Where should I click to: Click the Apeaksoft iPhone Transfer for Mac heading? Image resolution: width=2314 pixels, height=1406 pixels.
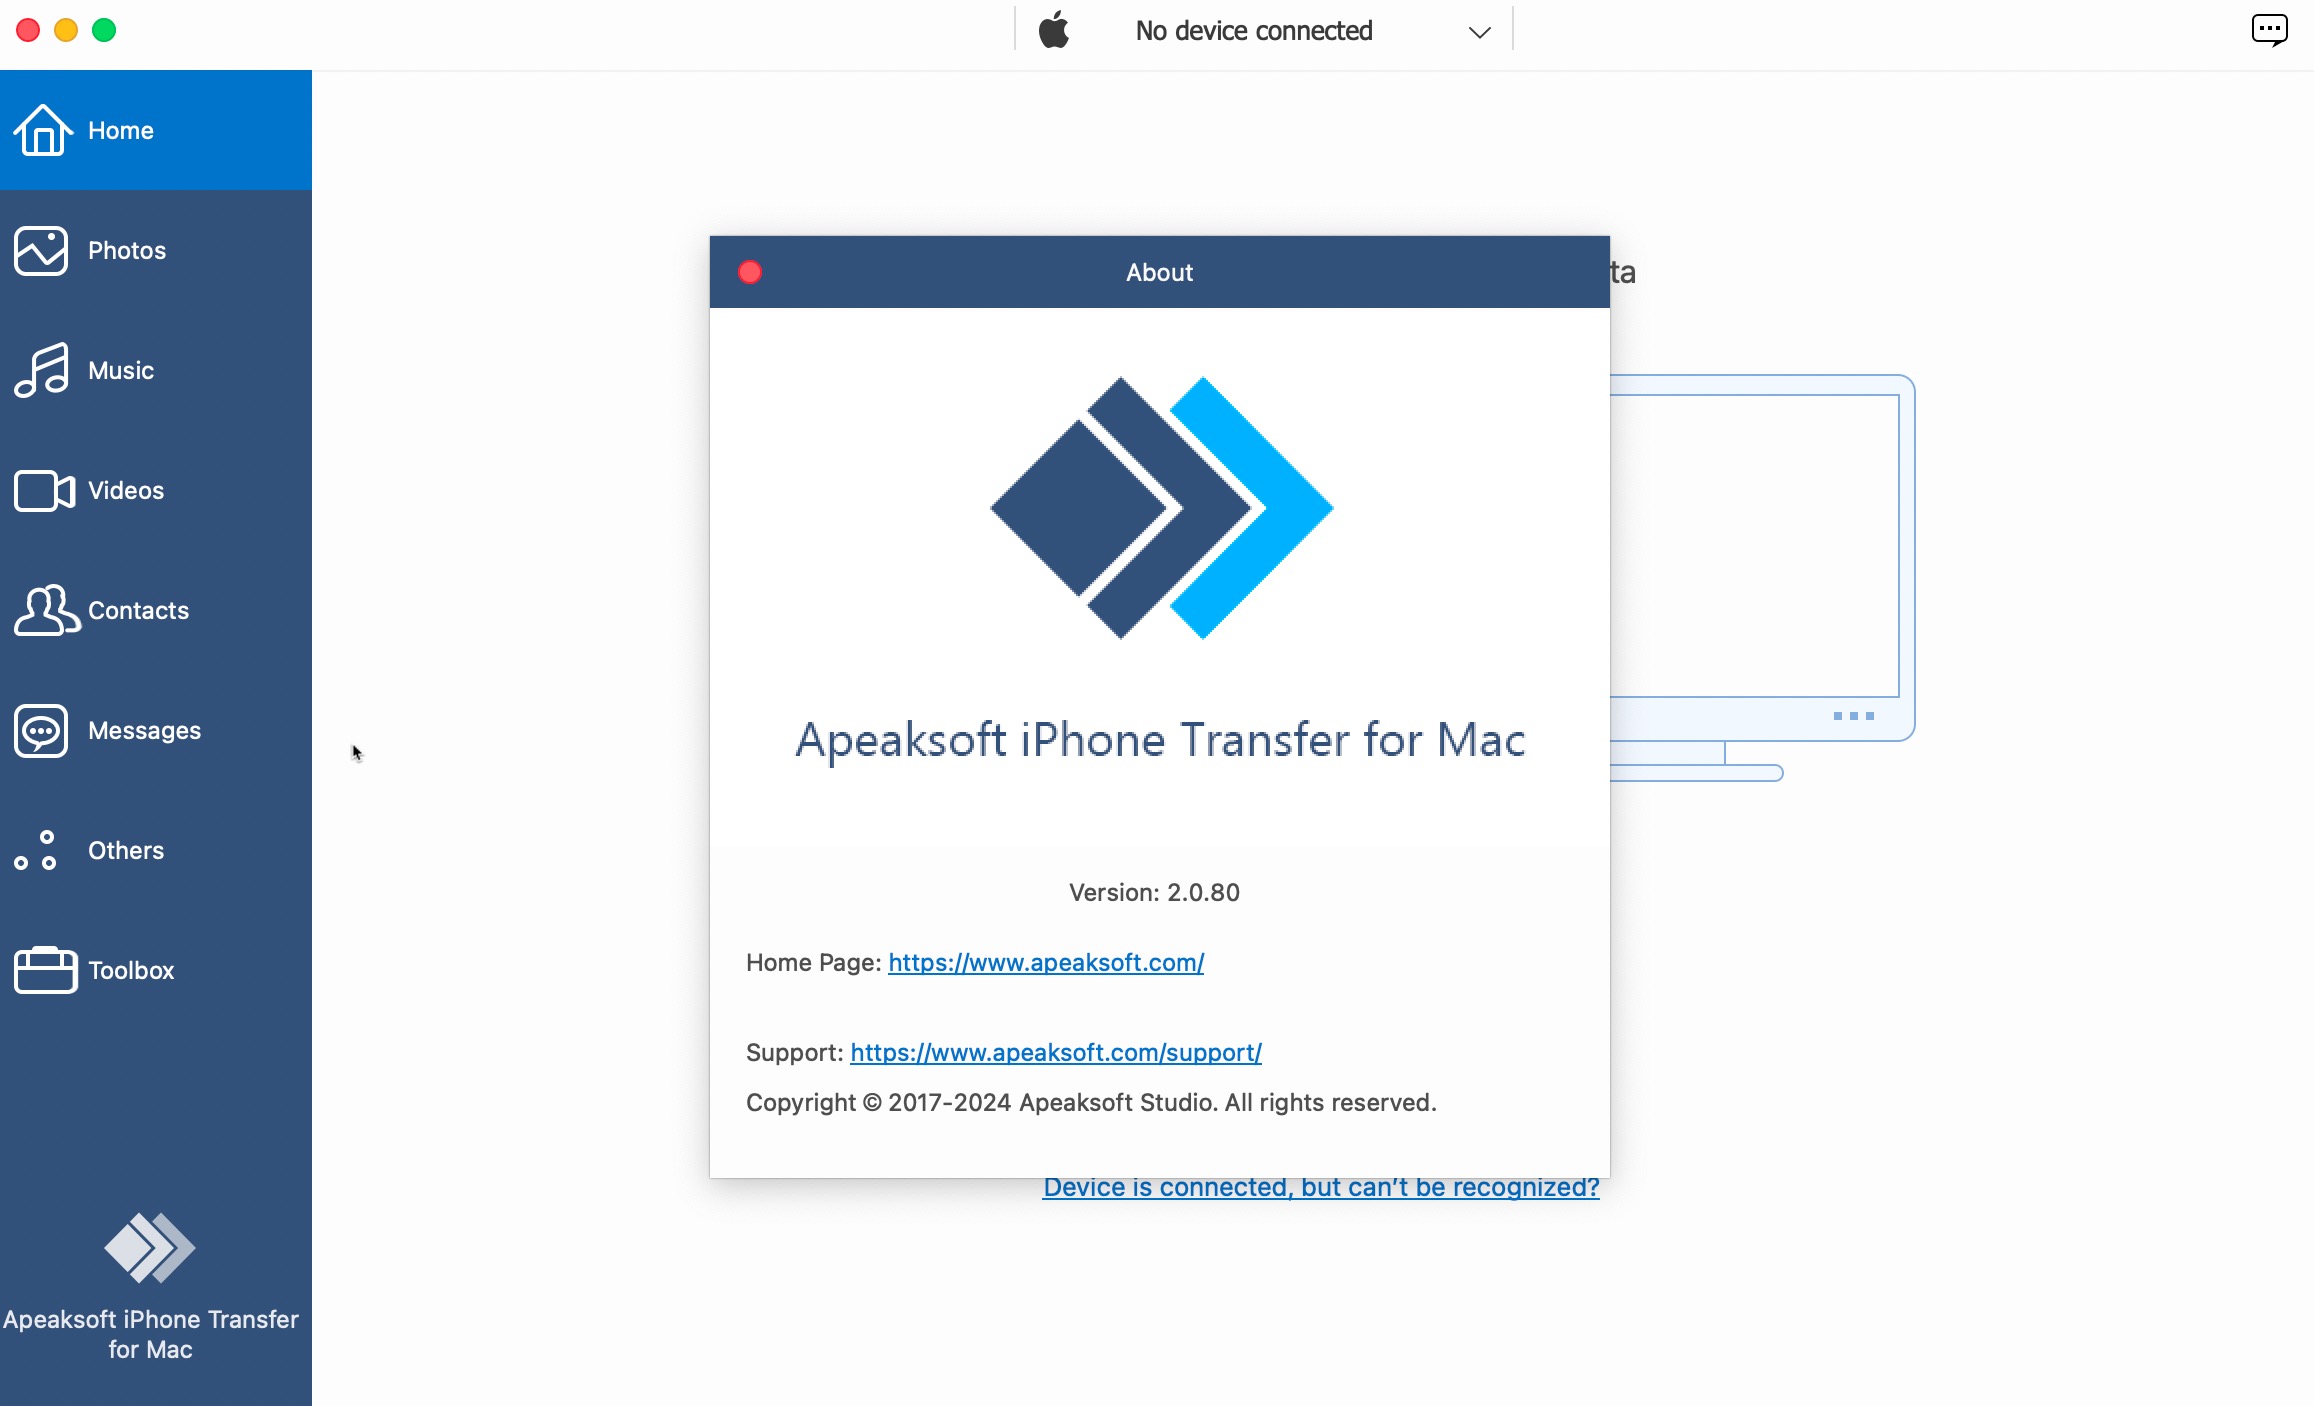click(x=1160, y=740)
